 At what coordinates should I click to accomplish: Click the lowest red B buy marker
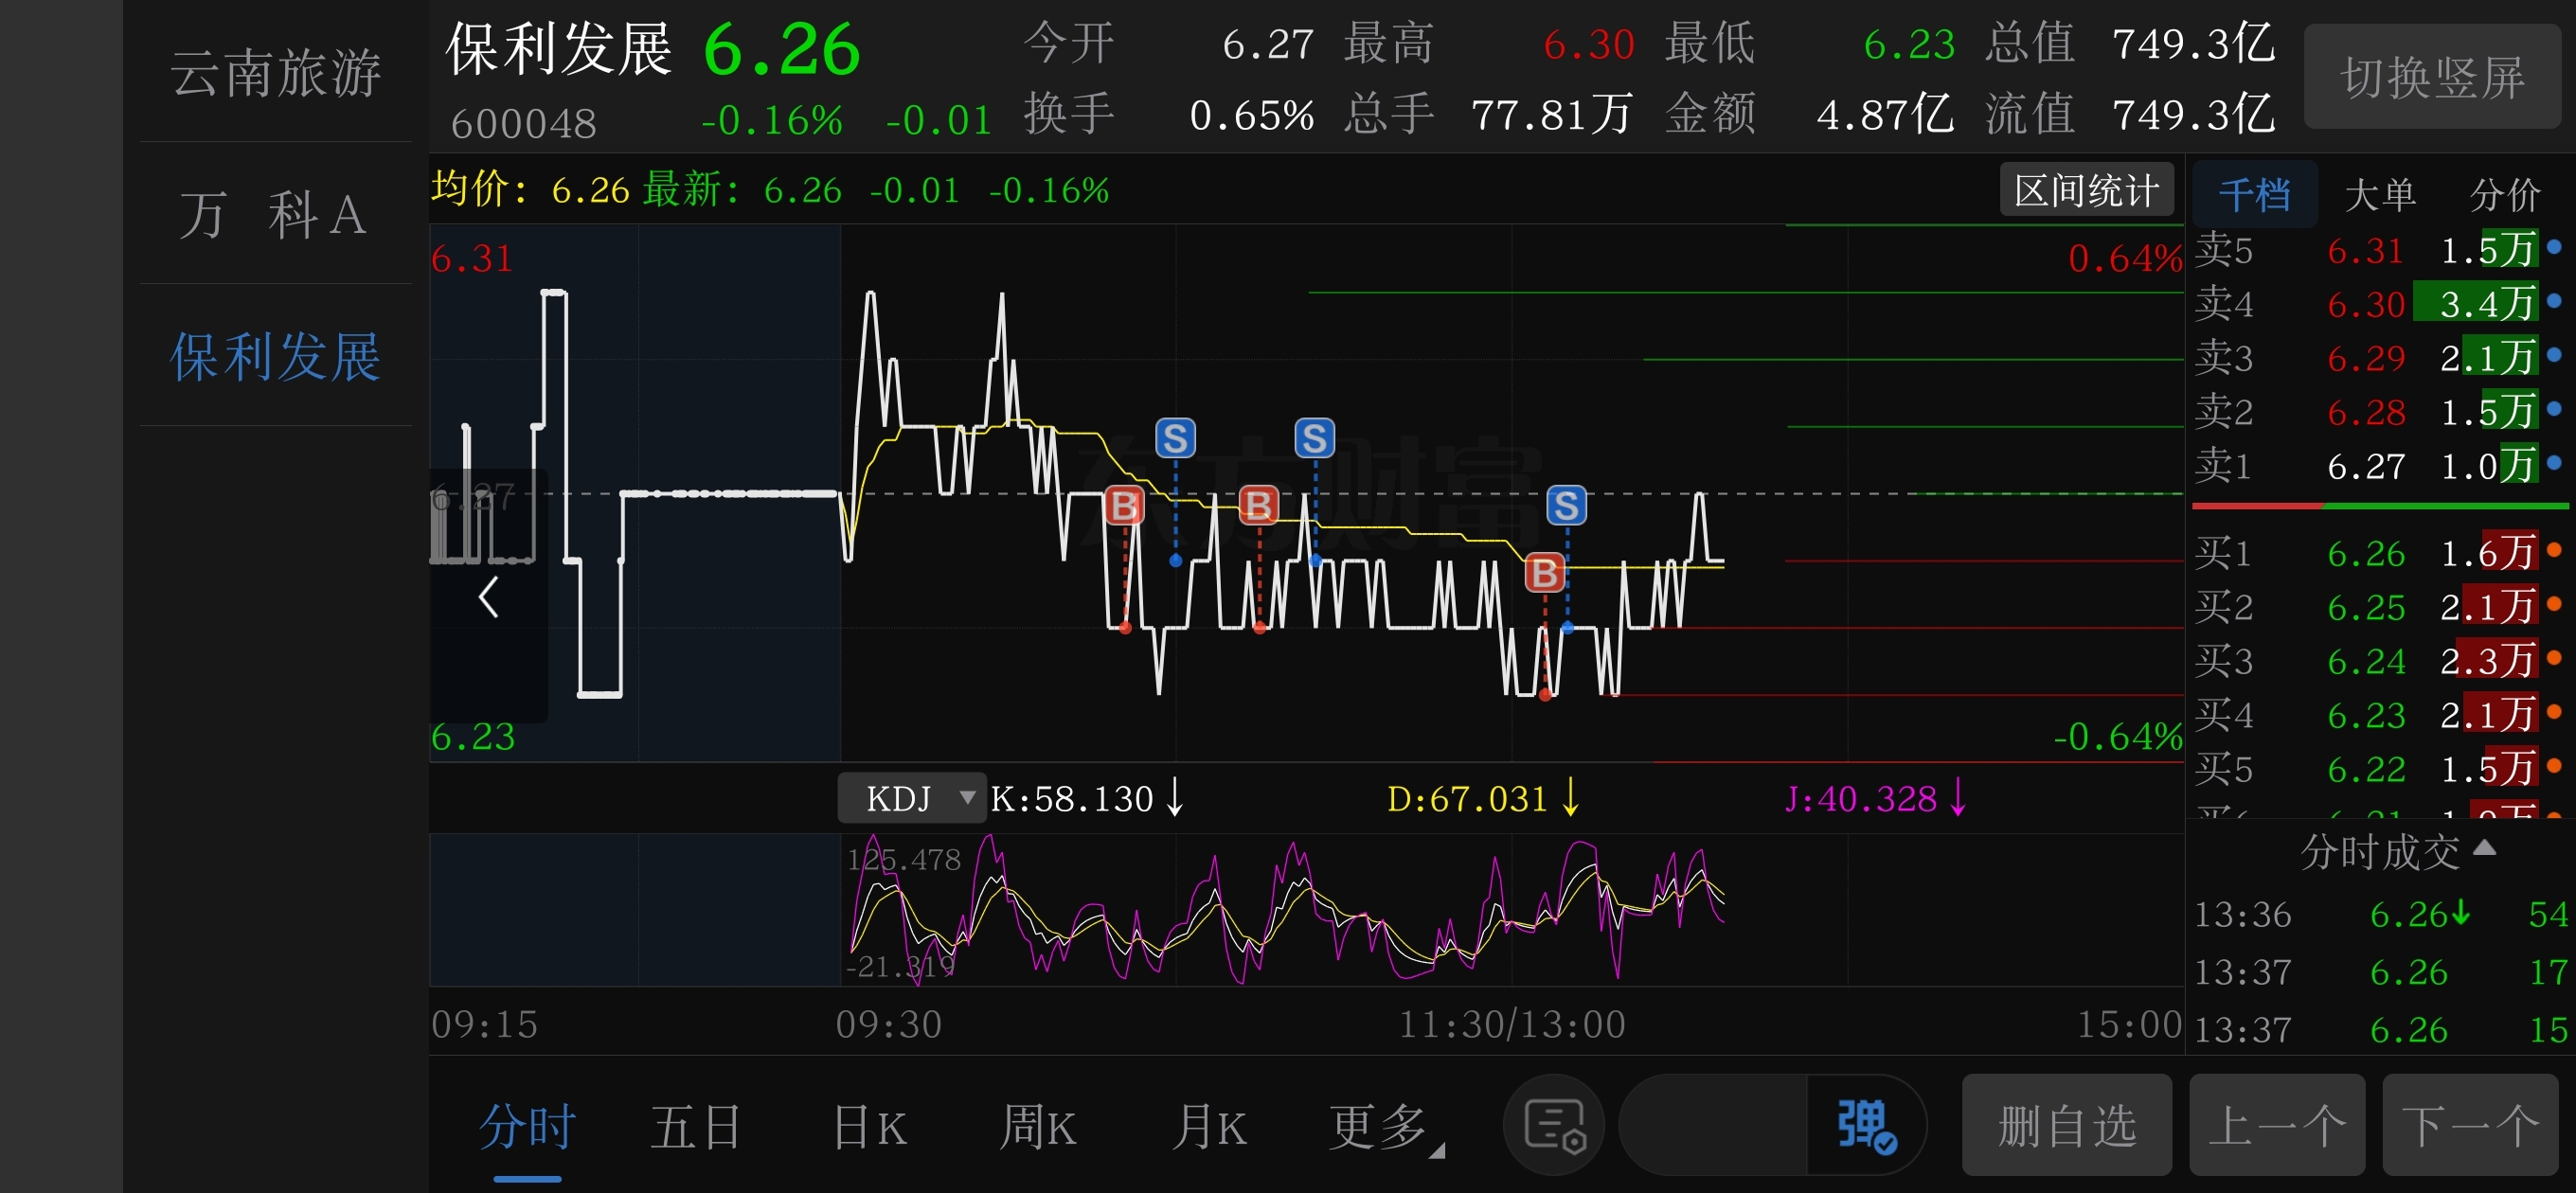[1544, 573]
